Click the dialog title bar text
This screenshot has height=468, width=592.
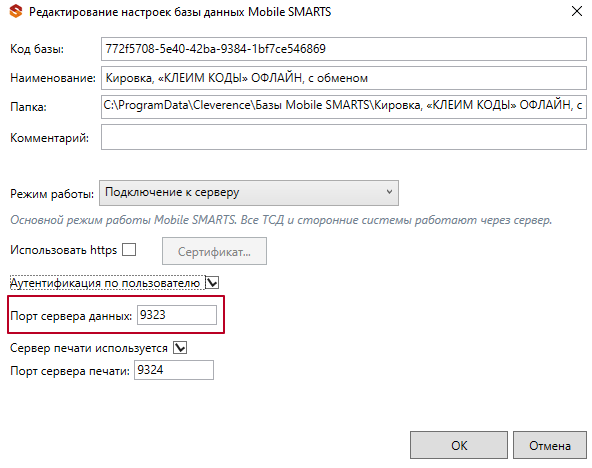pos(180,12)
